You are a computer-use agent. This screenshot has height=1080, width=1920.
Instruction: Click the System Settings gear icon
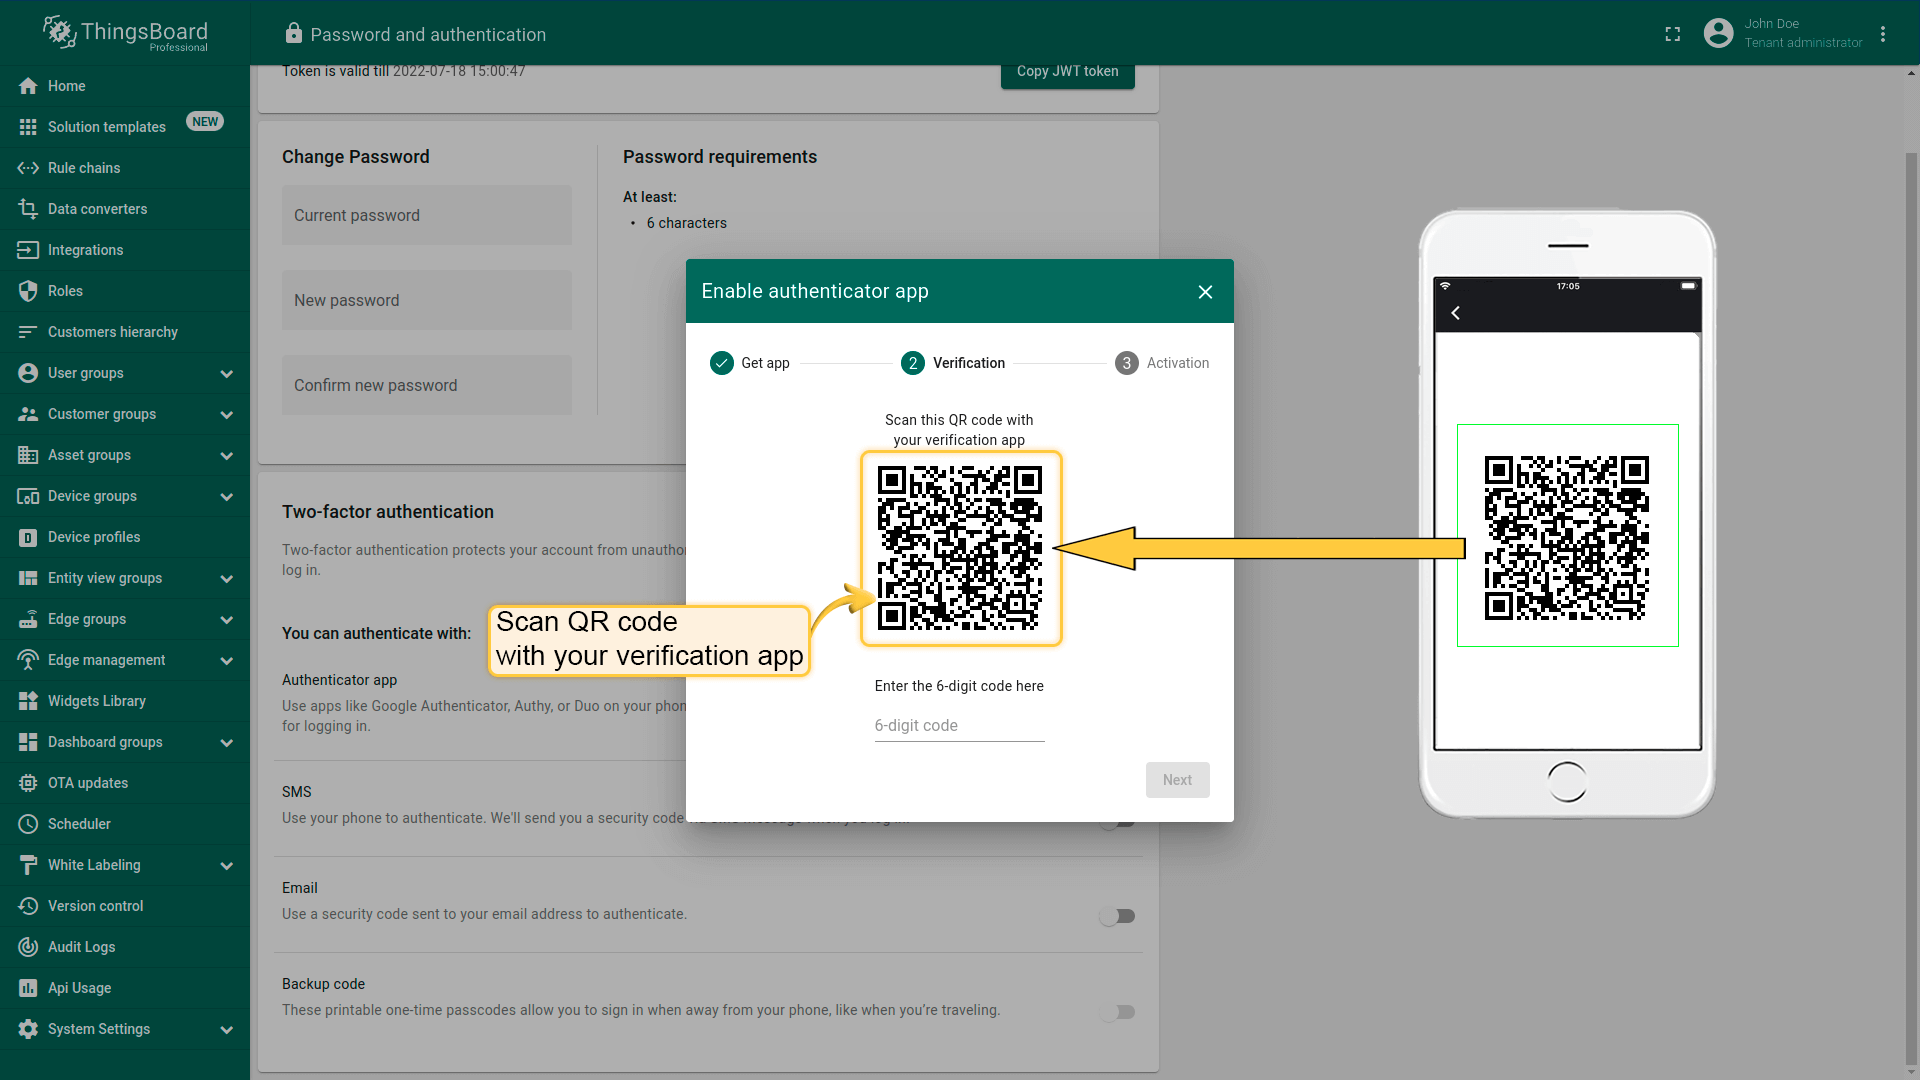[x=28, y=1029]
